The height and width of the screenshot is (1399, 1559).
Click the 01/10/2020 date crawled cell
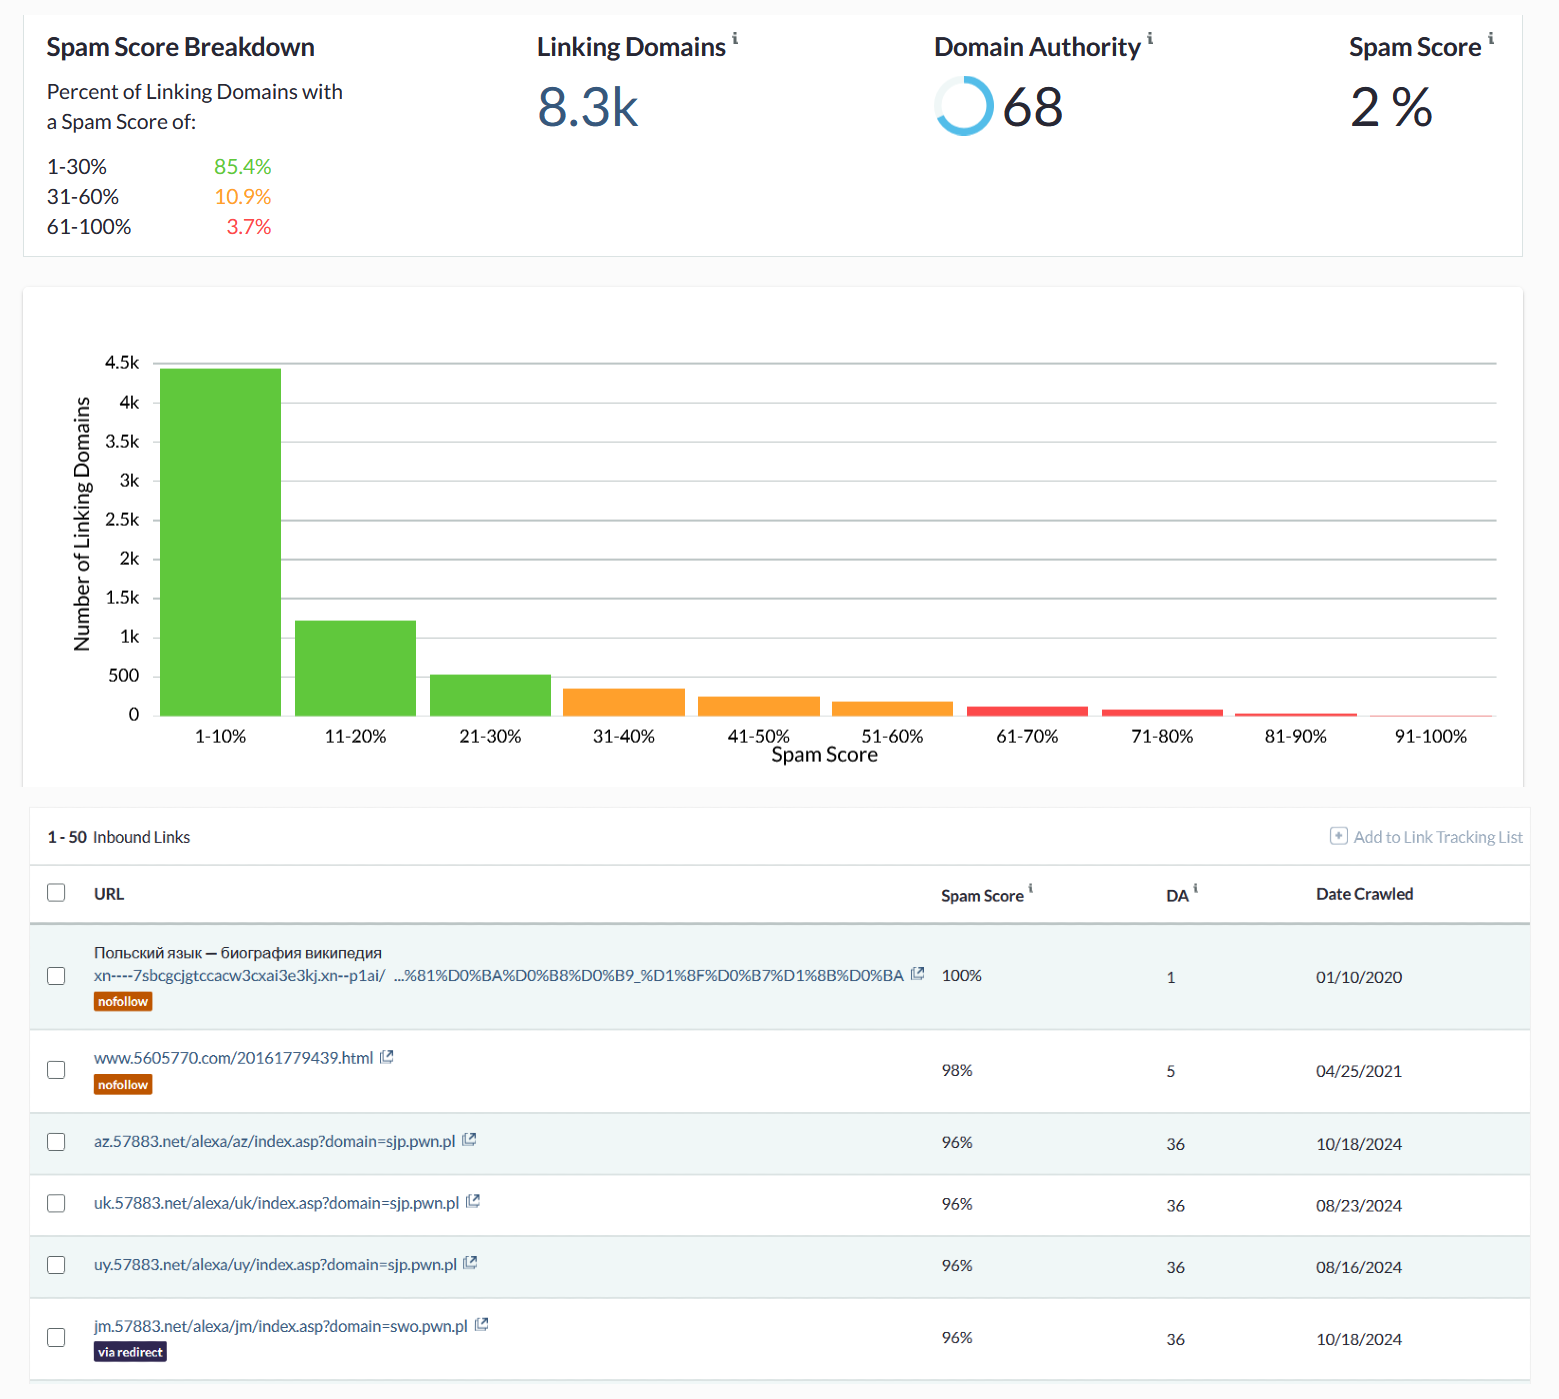(x=1359, y=977)
